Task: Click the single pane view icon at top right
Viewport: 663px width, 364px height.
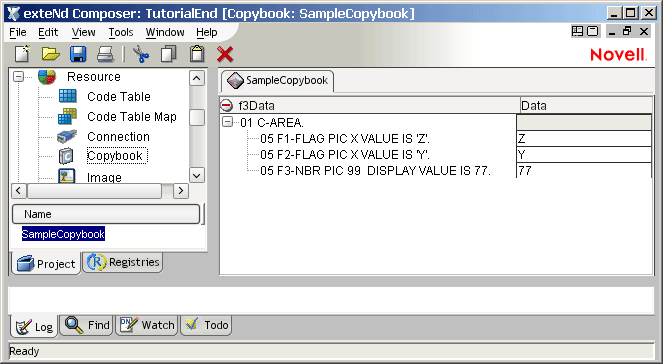Action: tap(593, 31)
